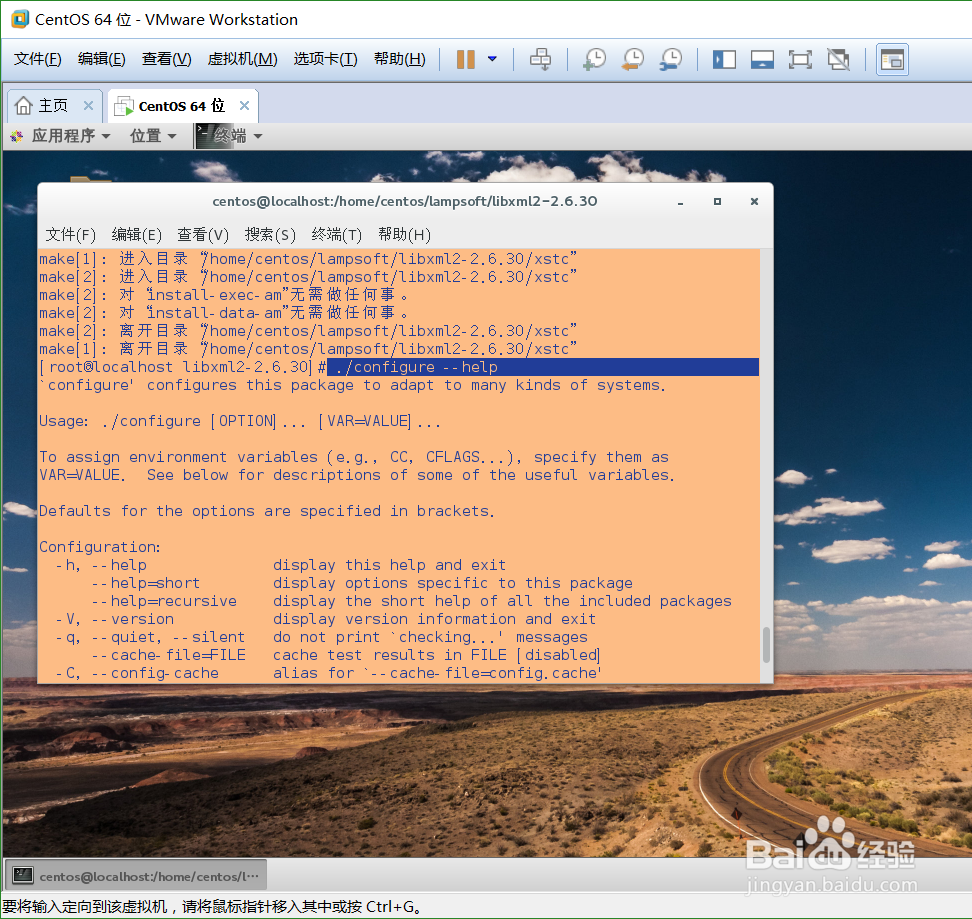
Task: Click the 'install-exec-am' make output line
Action: click(x=224, y=295)
